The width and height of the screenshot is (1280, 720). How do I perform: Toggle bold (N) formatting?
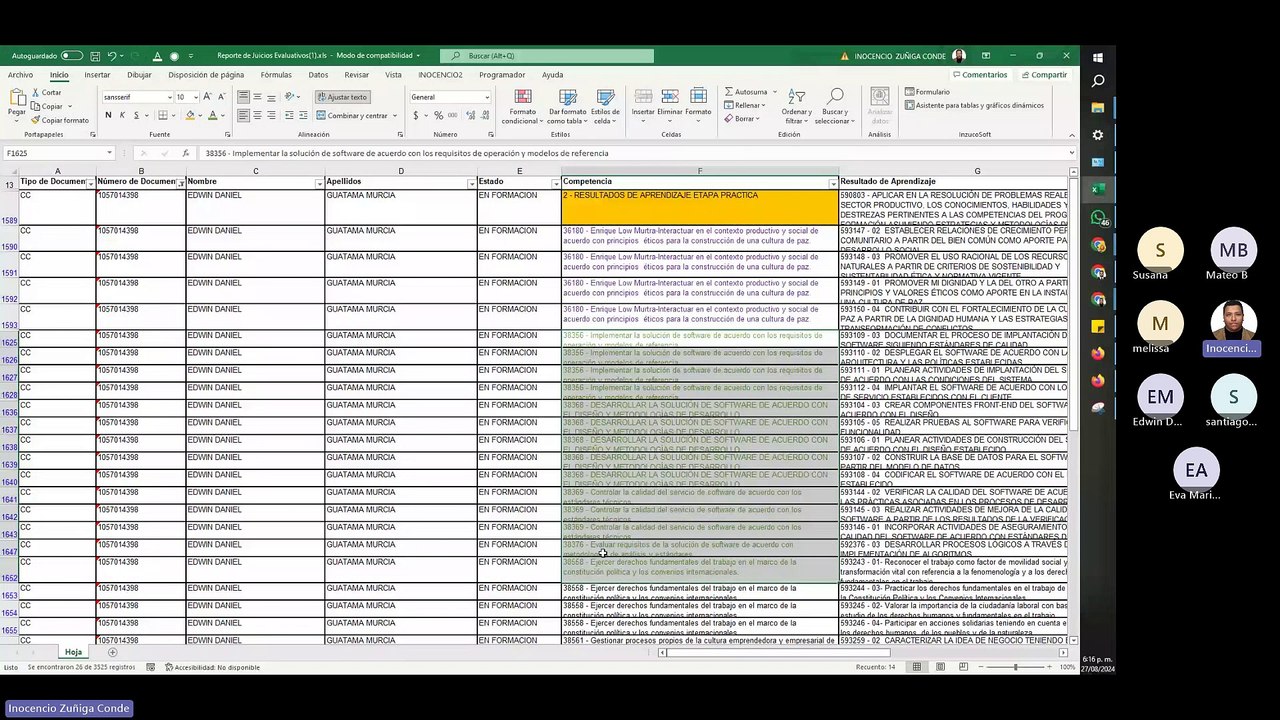109,115
